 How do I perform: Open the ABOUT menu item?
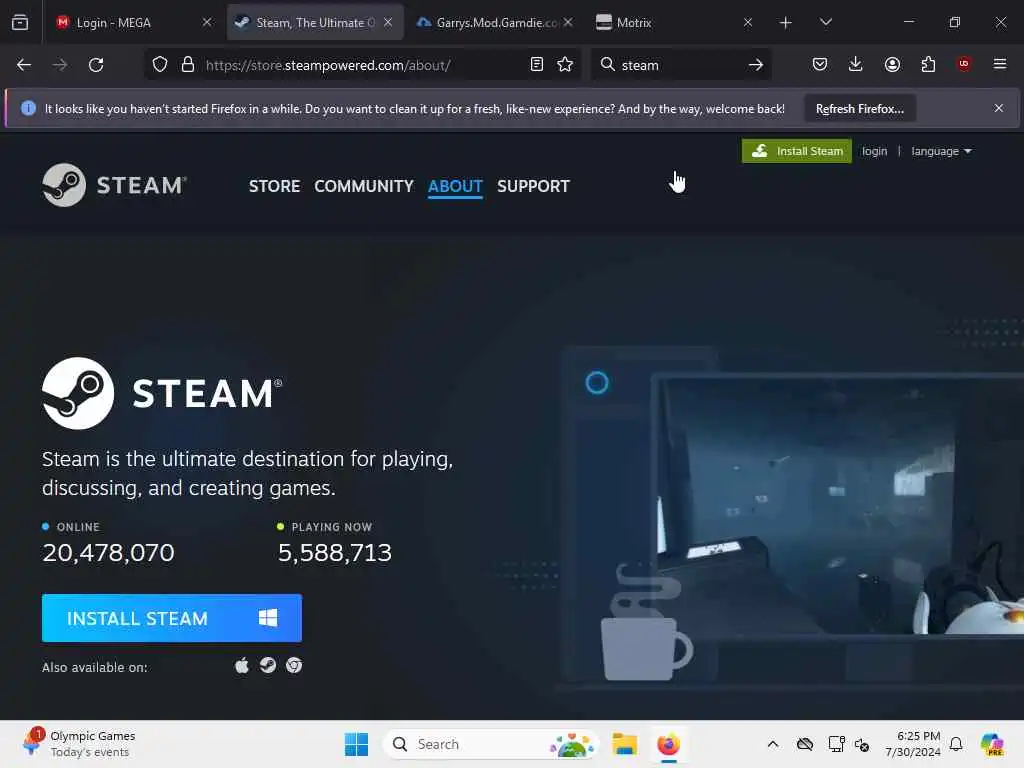tap(455, 186)
